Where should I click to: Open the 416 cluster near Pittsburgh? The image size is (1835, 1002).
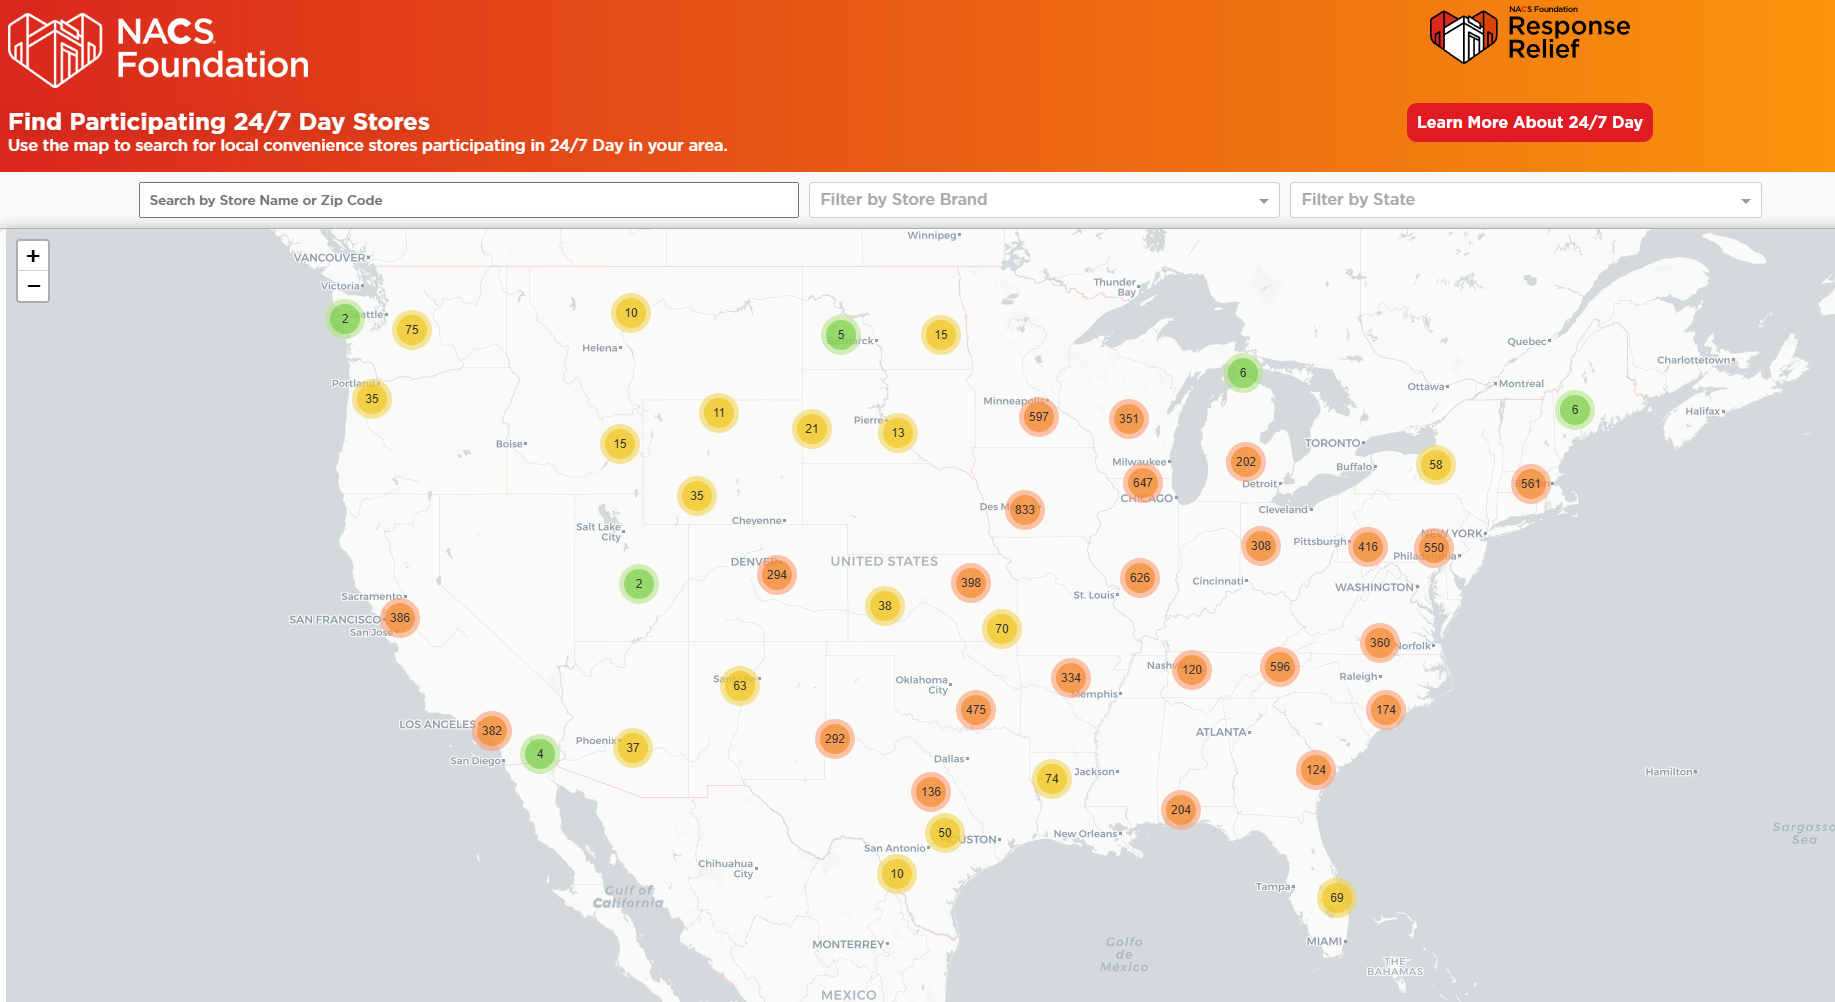(x=1368, y=547)
